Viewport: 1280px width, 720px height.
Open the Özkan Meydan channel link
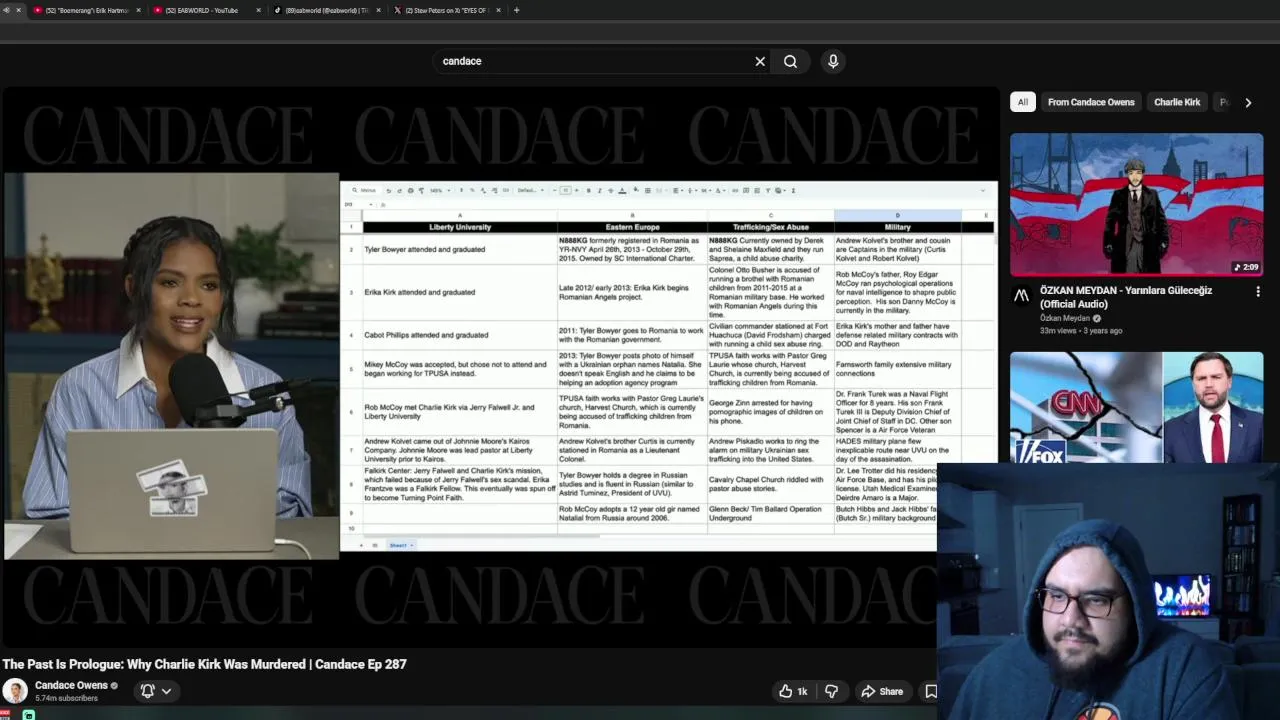pos(1065,318)
